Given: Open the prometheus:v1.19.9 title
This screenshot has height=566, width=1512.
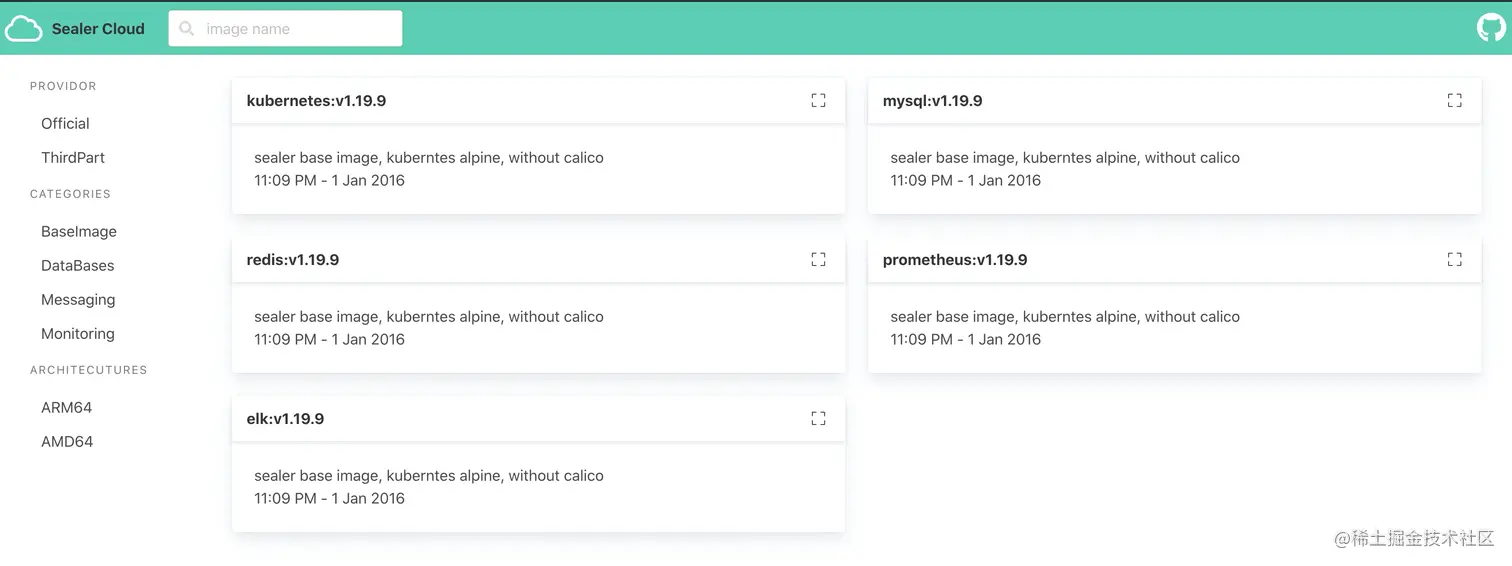Looking at the screenshot, I should [x=955, y=260].
